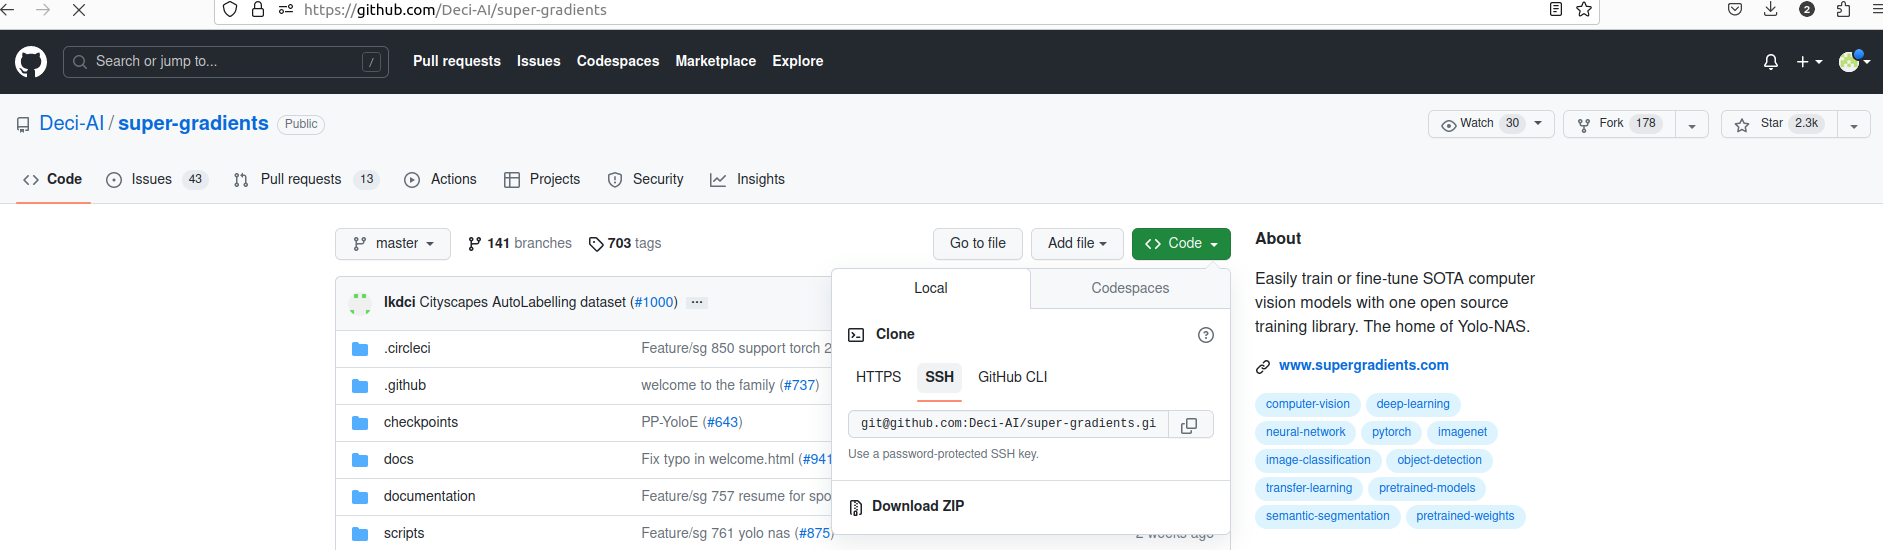The width and height of the screenshot is (1883, 550).
Task: Copy the SSH clone URL
Action: [x=1189, y=425]
